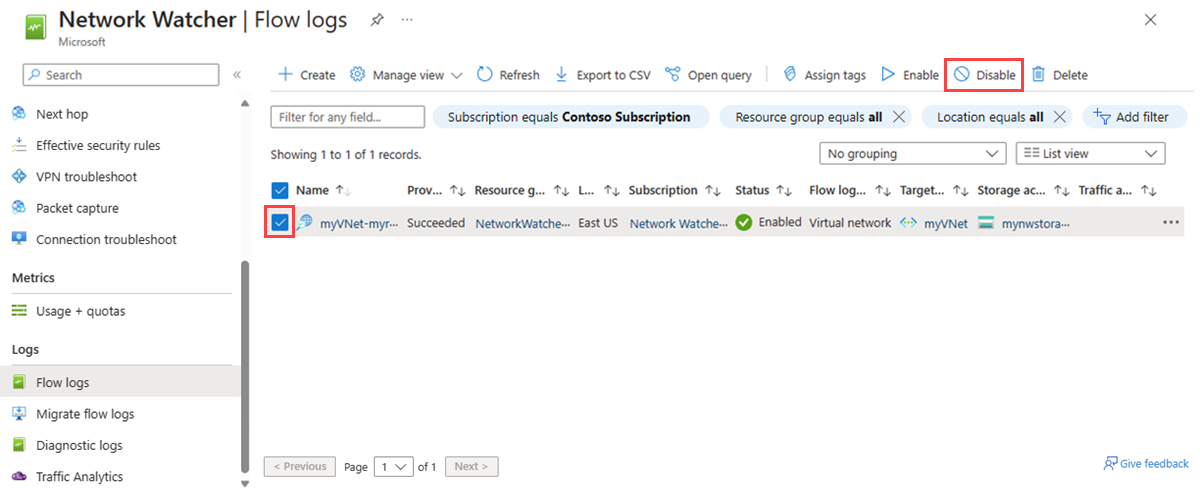Image resolution: width=1200 pixels, height=490 pixels.
Task: Click the Traffic Analytics icon
Action: [19, 477]
